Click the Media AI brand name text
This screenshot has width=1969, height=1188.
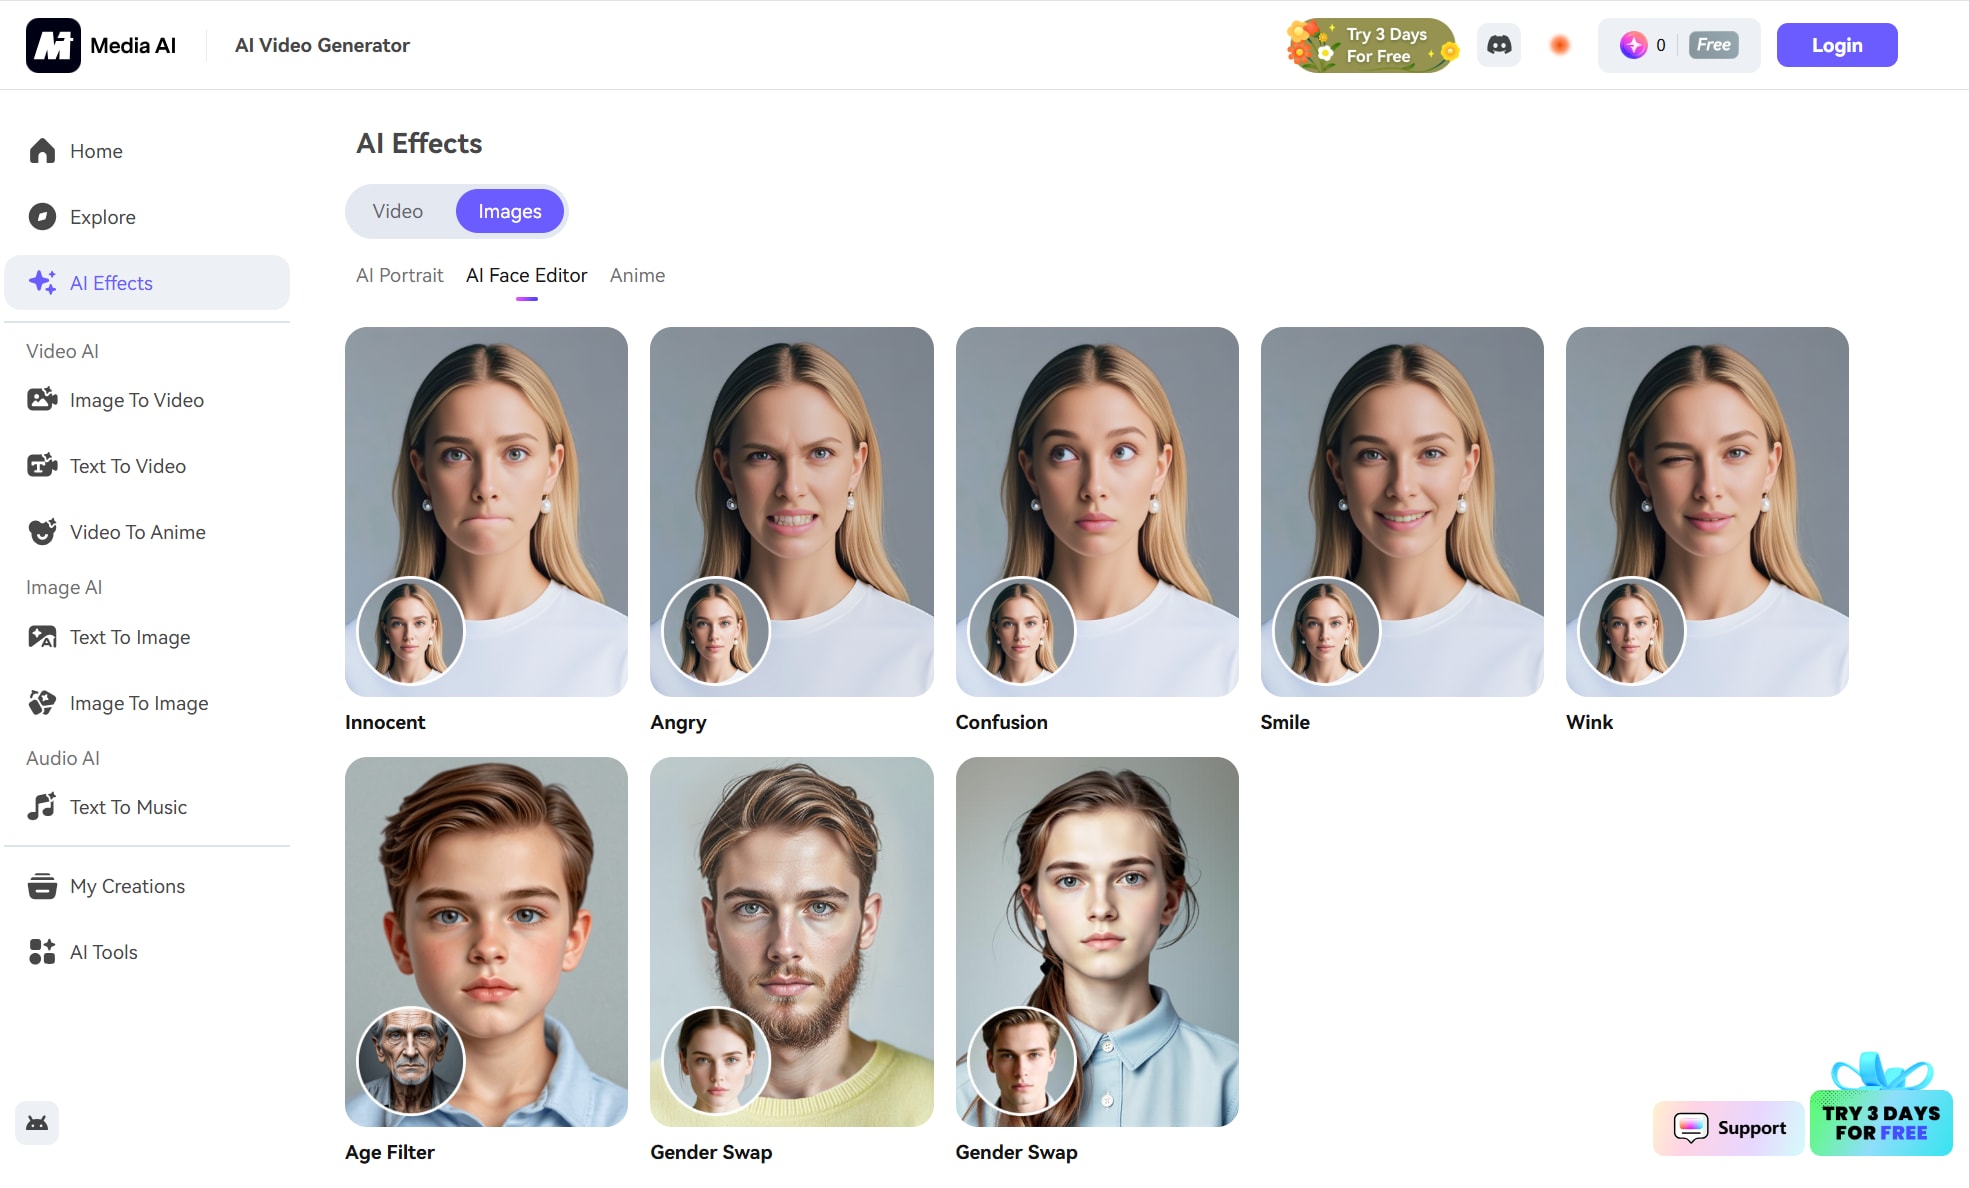133,45
